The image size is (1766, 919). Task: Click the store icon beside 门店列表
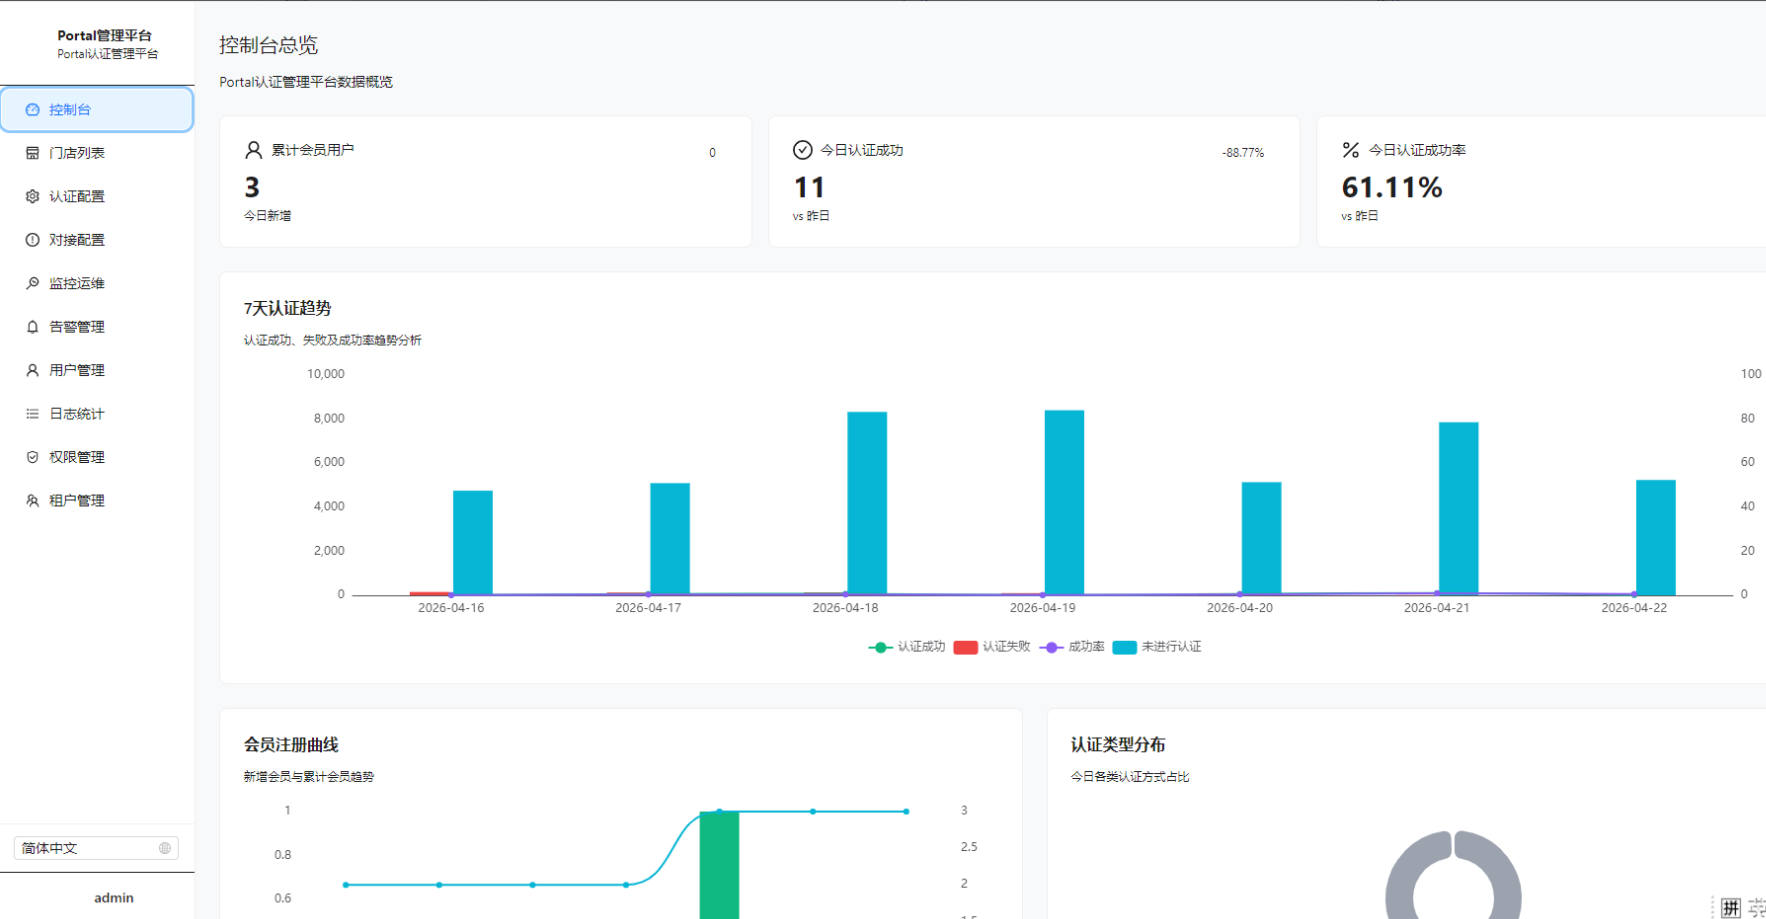click(x=32, y=153)
